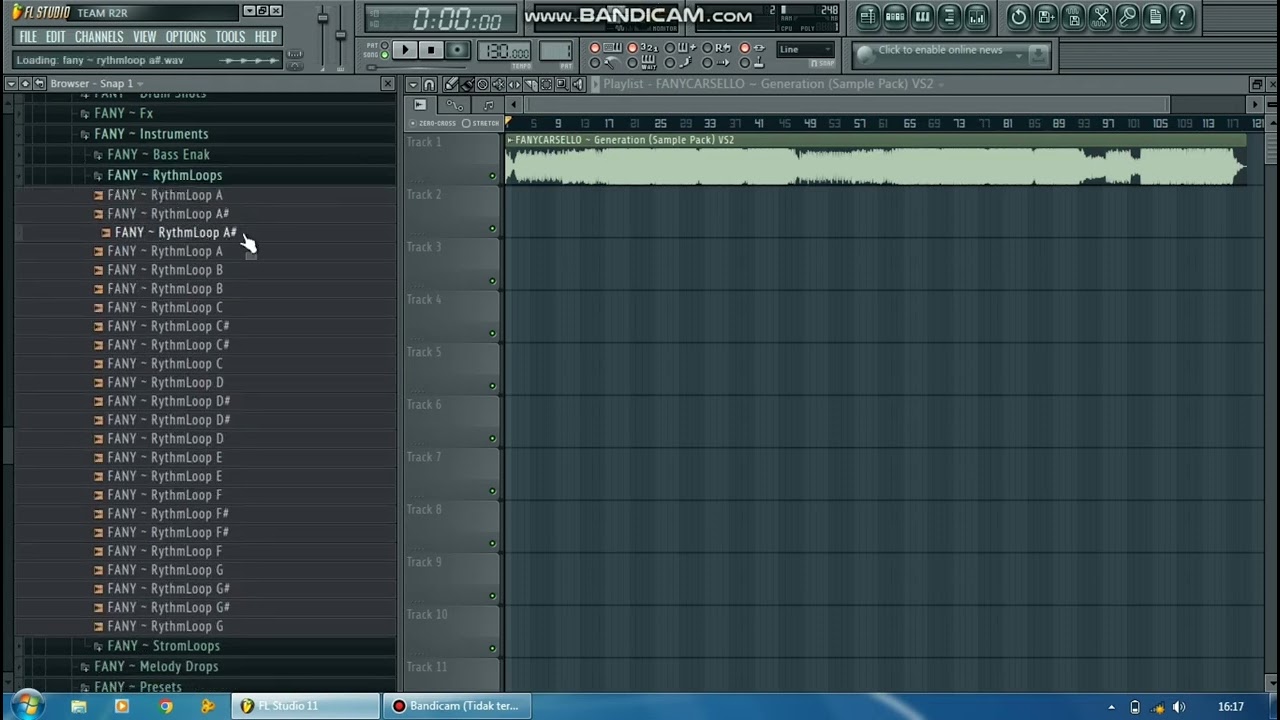The image size is (1280, 720).
Task: Open the VIEW menu
Action: tap(144, 37)
